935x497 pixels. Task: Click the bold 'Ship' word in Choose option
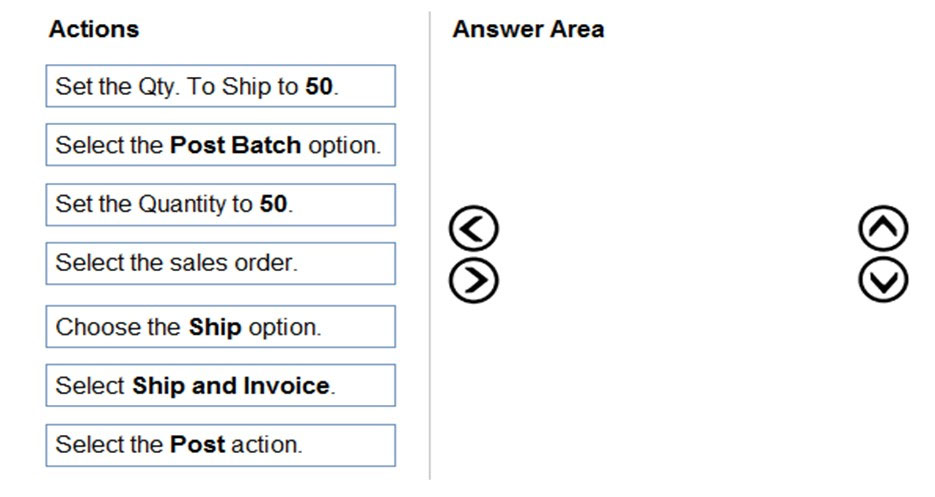point(215,327)
